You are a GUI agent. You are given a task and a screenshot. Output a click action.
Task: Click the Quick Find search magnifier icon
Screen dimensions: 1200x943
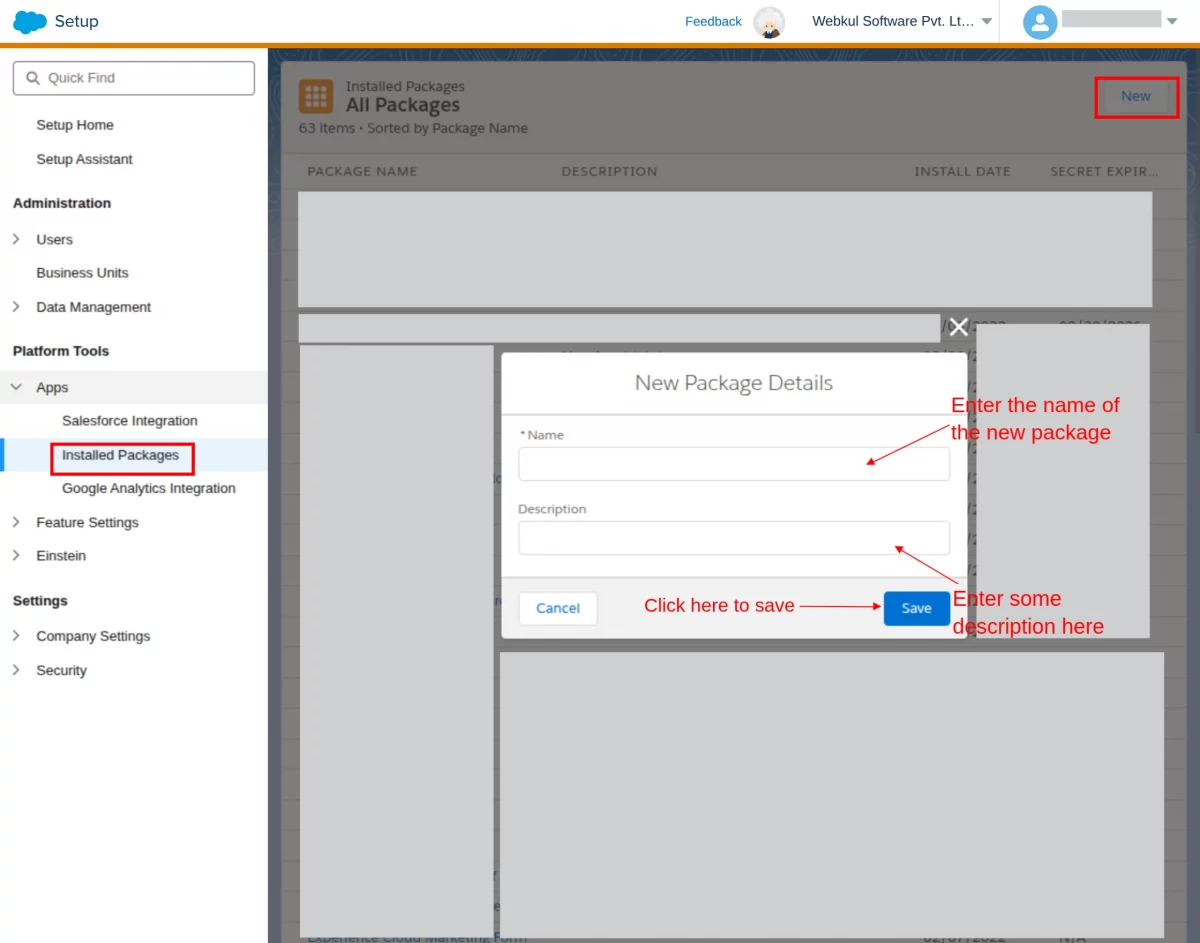[x=33, y=78]
